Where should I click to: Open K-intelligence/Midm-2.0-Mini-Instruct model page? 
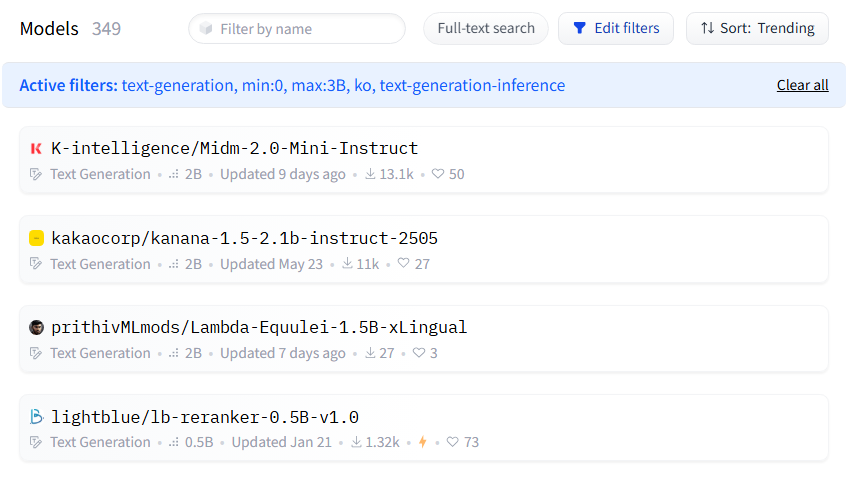[x=235, y=148]
